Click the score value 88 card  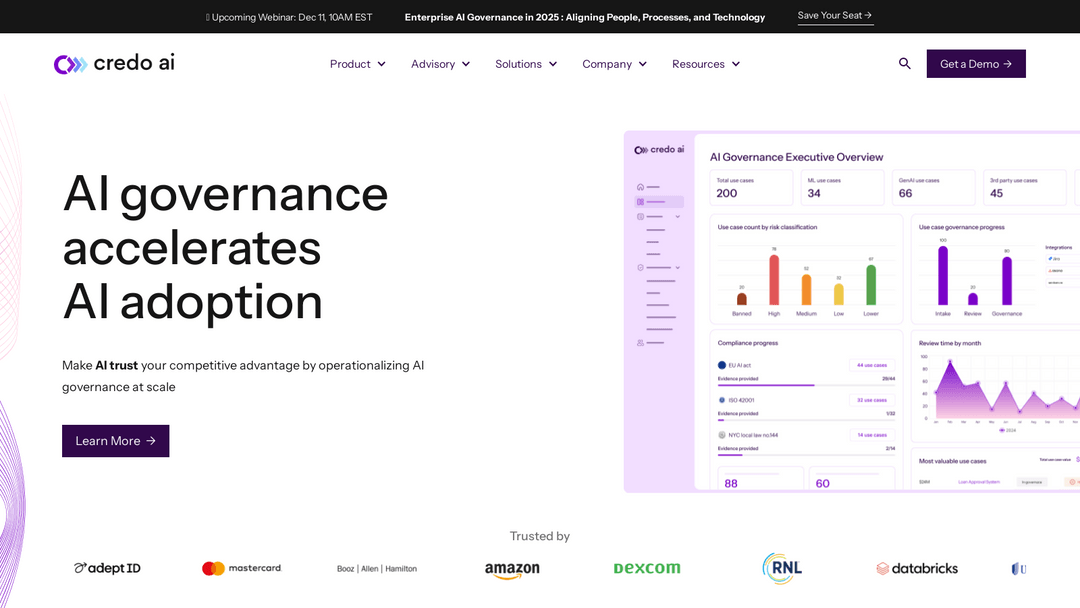760,479
